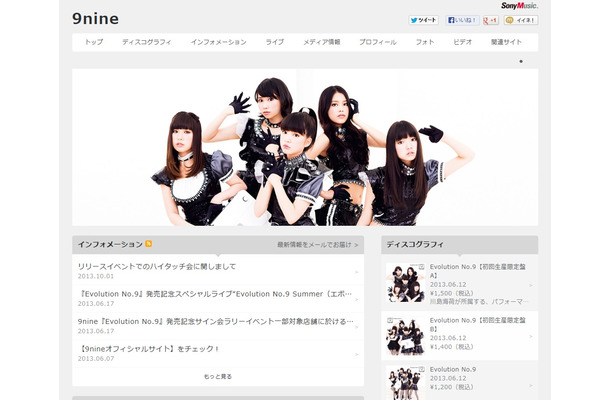The width and height of the screenshot is (610, 400).
Task: Open regular Evolution No.9 ¥1,200 thumbnail
Action: tap(405, 383)
